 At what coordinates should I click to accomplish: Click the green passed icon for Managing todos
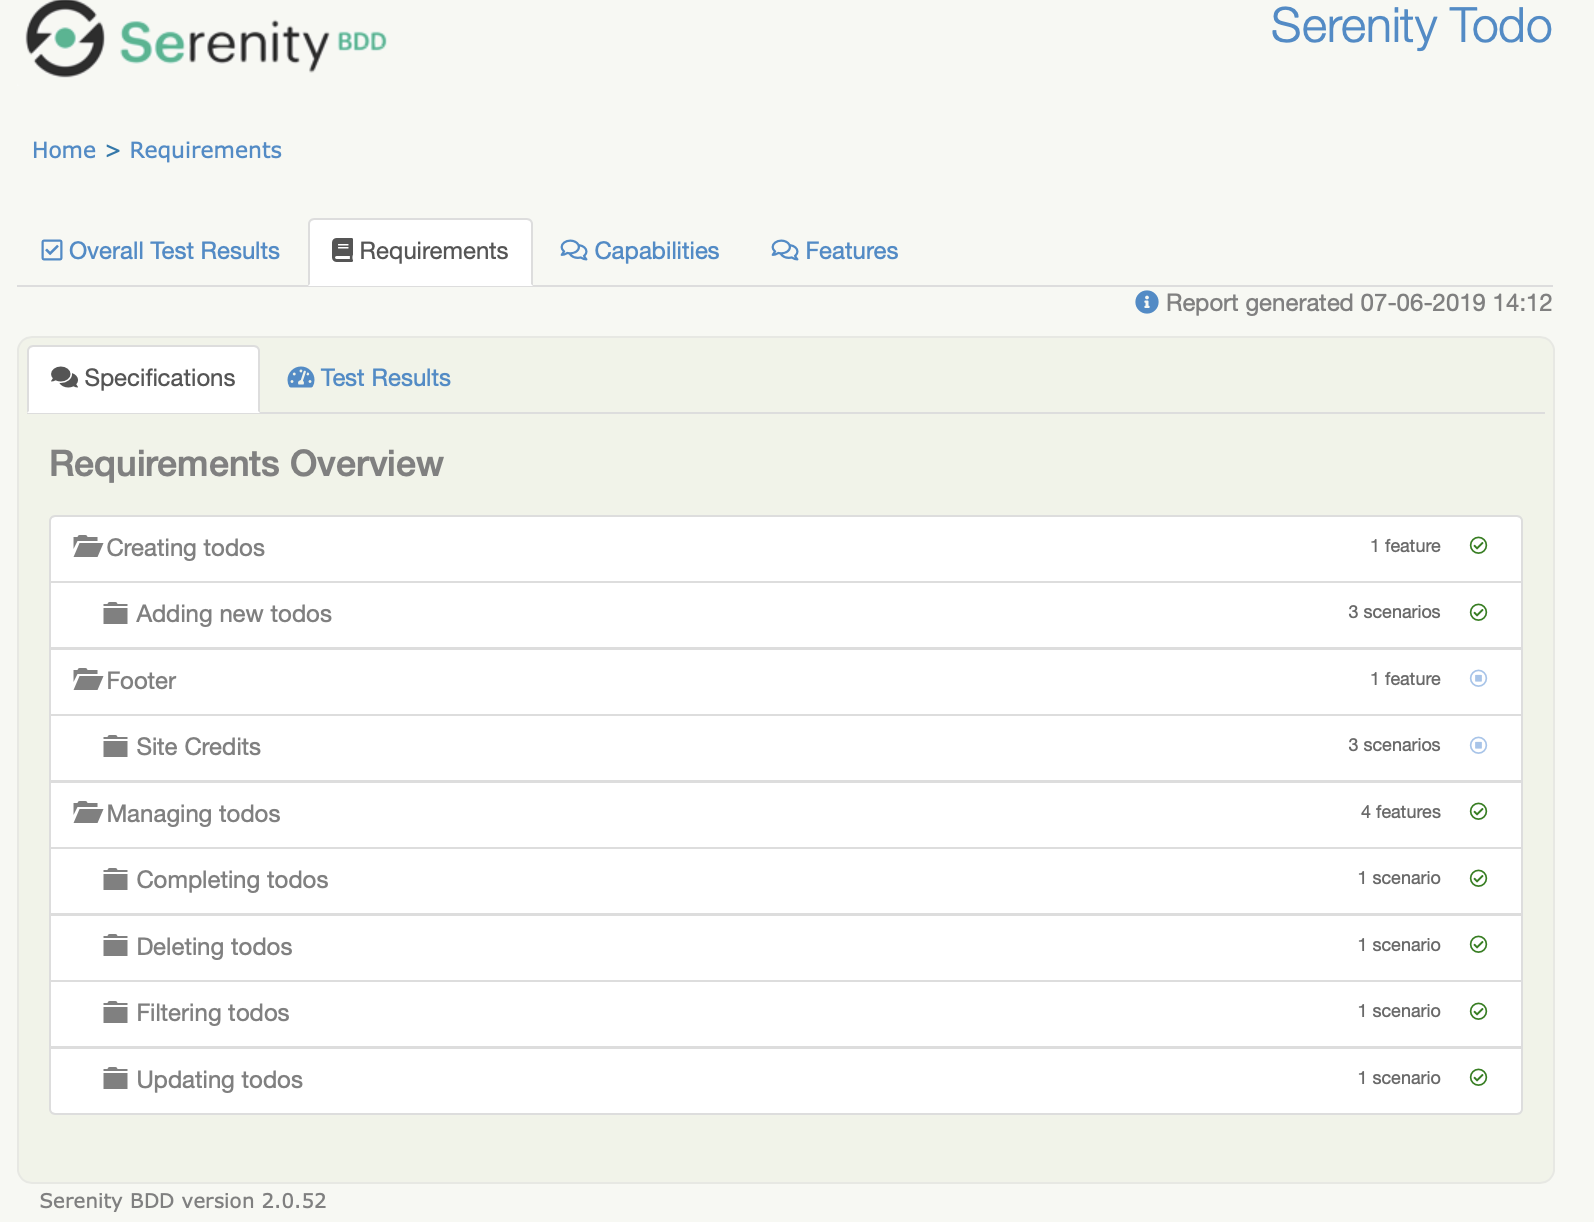[1479, 812]
